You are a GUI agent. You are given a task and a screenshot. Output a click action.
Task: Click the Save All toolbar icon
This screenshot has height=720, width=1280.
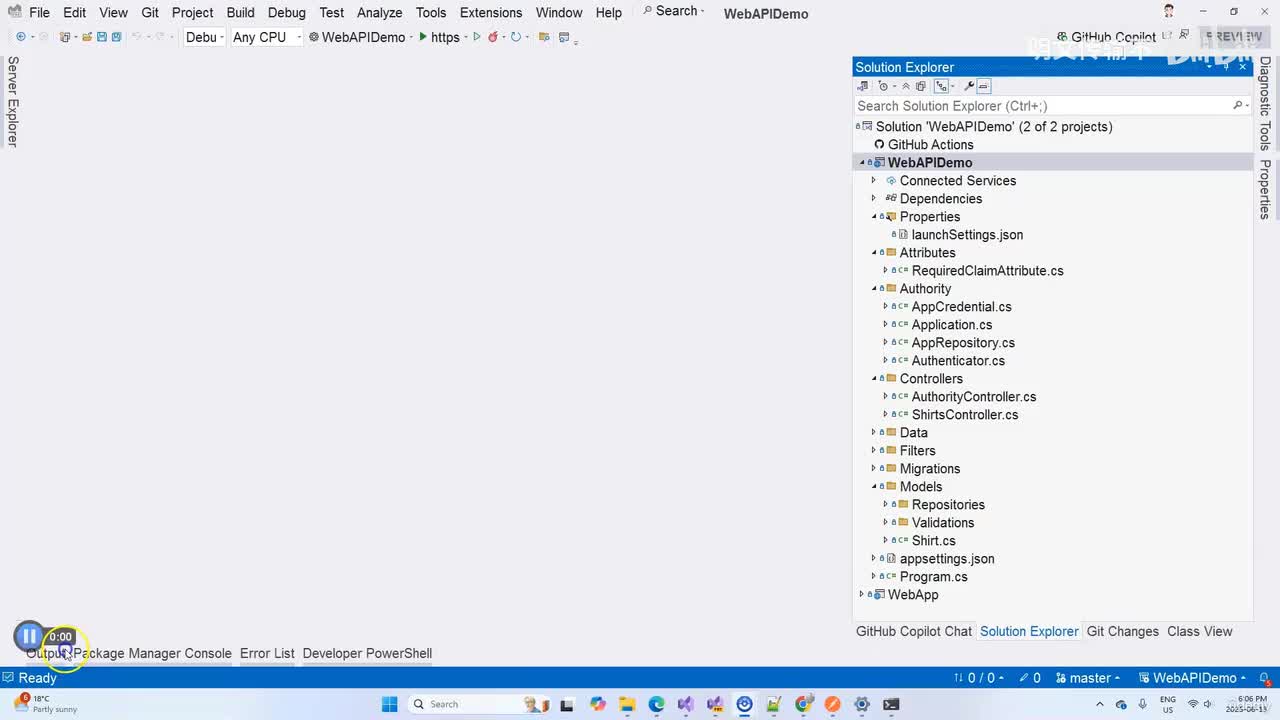click(116, 37)
